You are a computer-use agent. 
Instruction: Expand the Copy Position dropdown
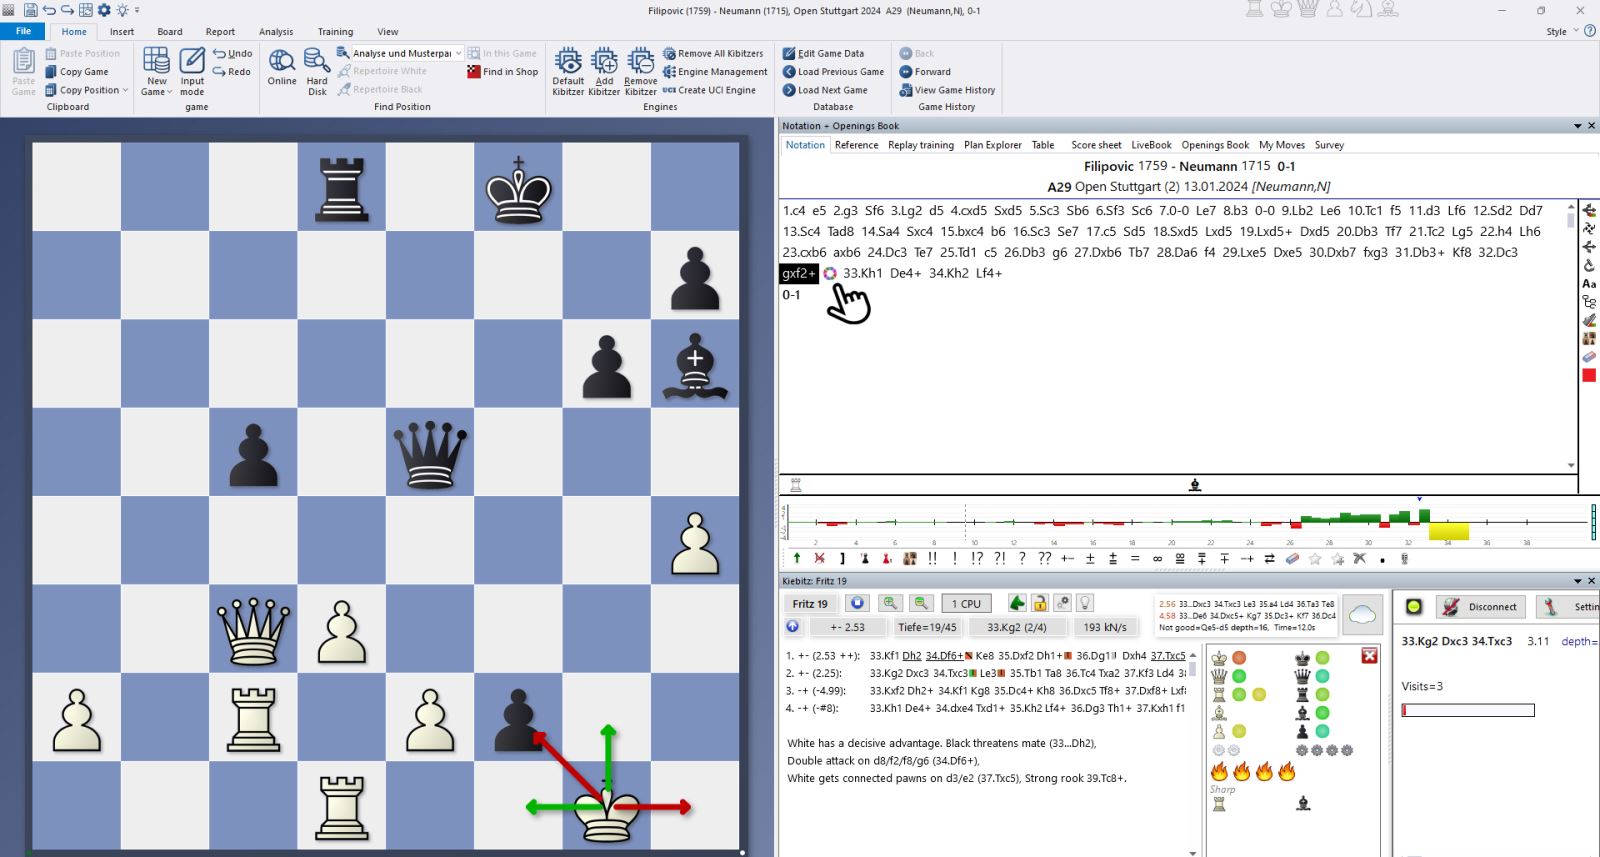[x=125, y=90]
